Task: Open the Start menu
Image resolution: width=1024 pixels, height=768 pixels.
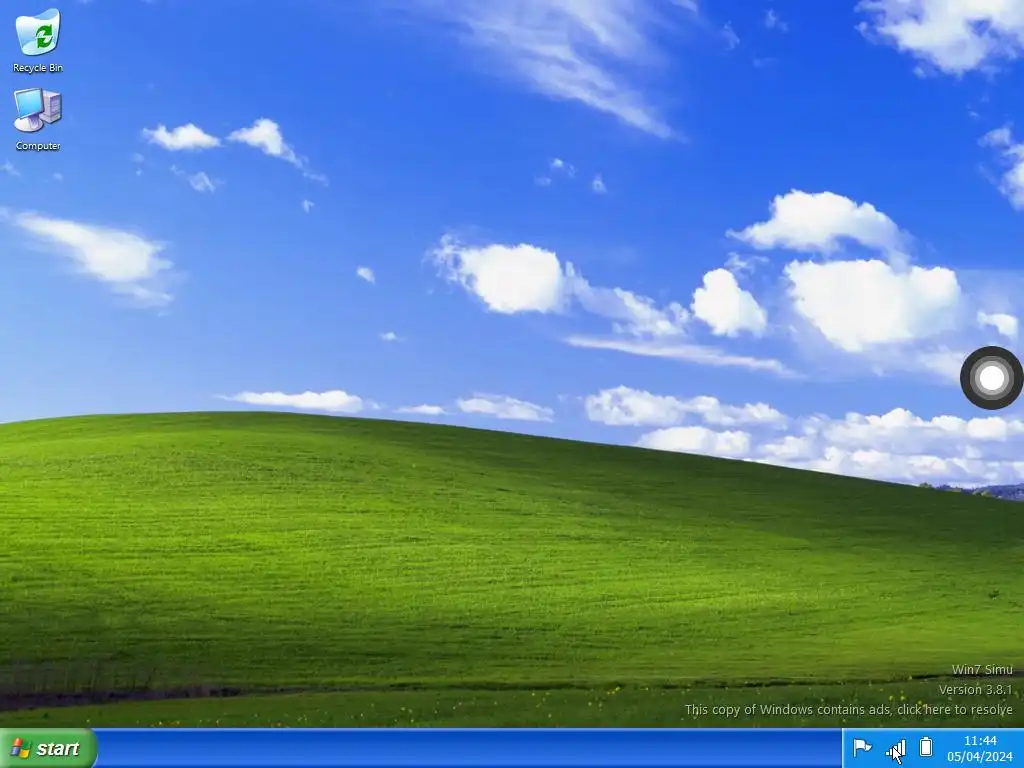Action: (48, 748)
